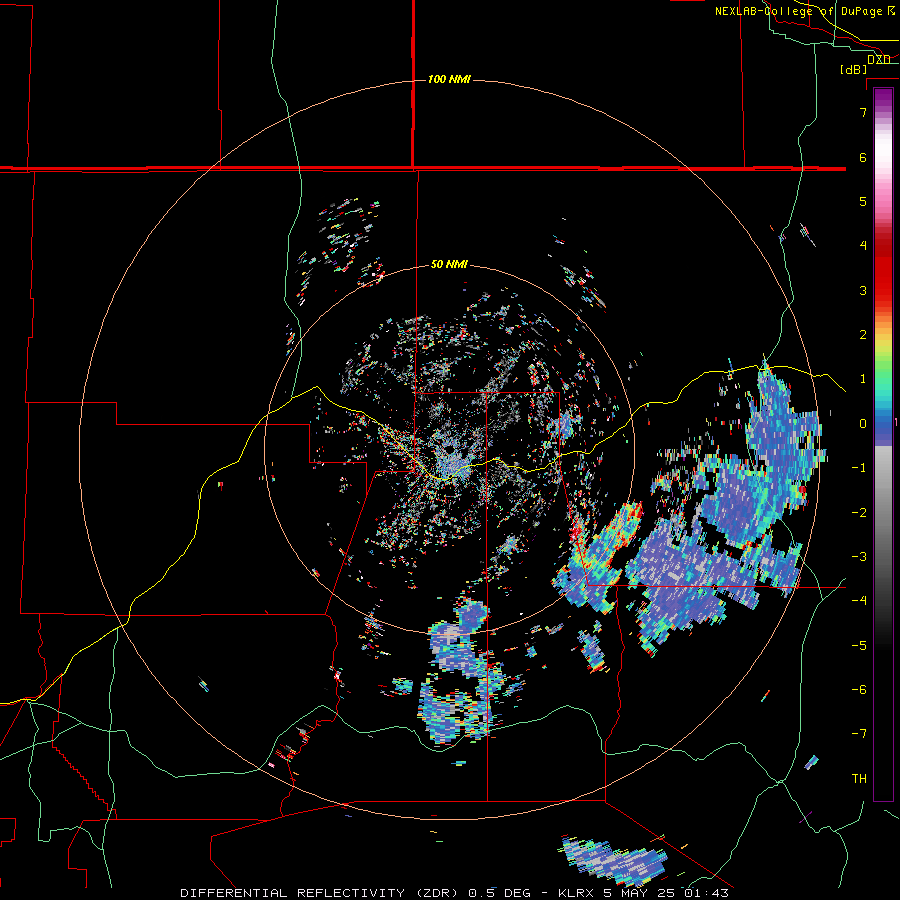Click the "3" value on the dB scale
900x900 pixels.
tap(863, 290)
